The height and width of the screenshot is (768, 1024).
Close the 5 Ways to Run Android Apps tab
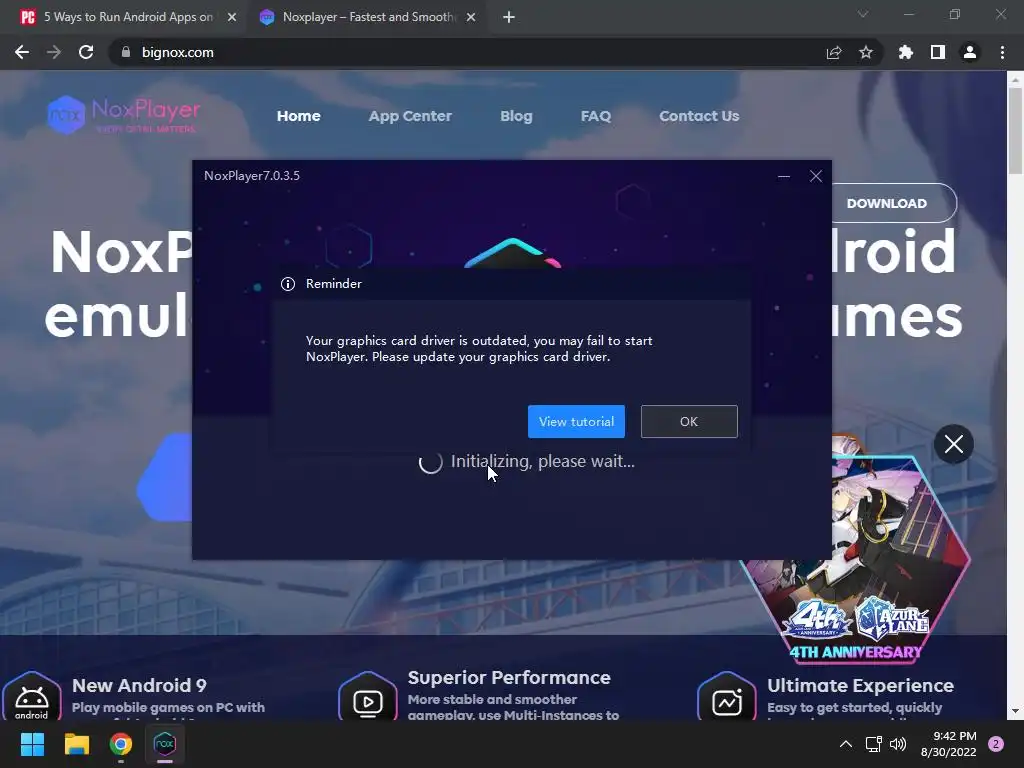click(x=232, y=17)
